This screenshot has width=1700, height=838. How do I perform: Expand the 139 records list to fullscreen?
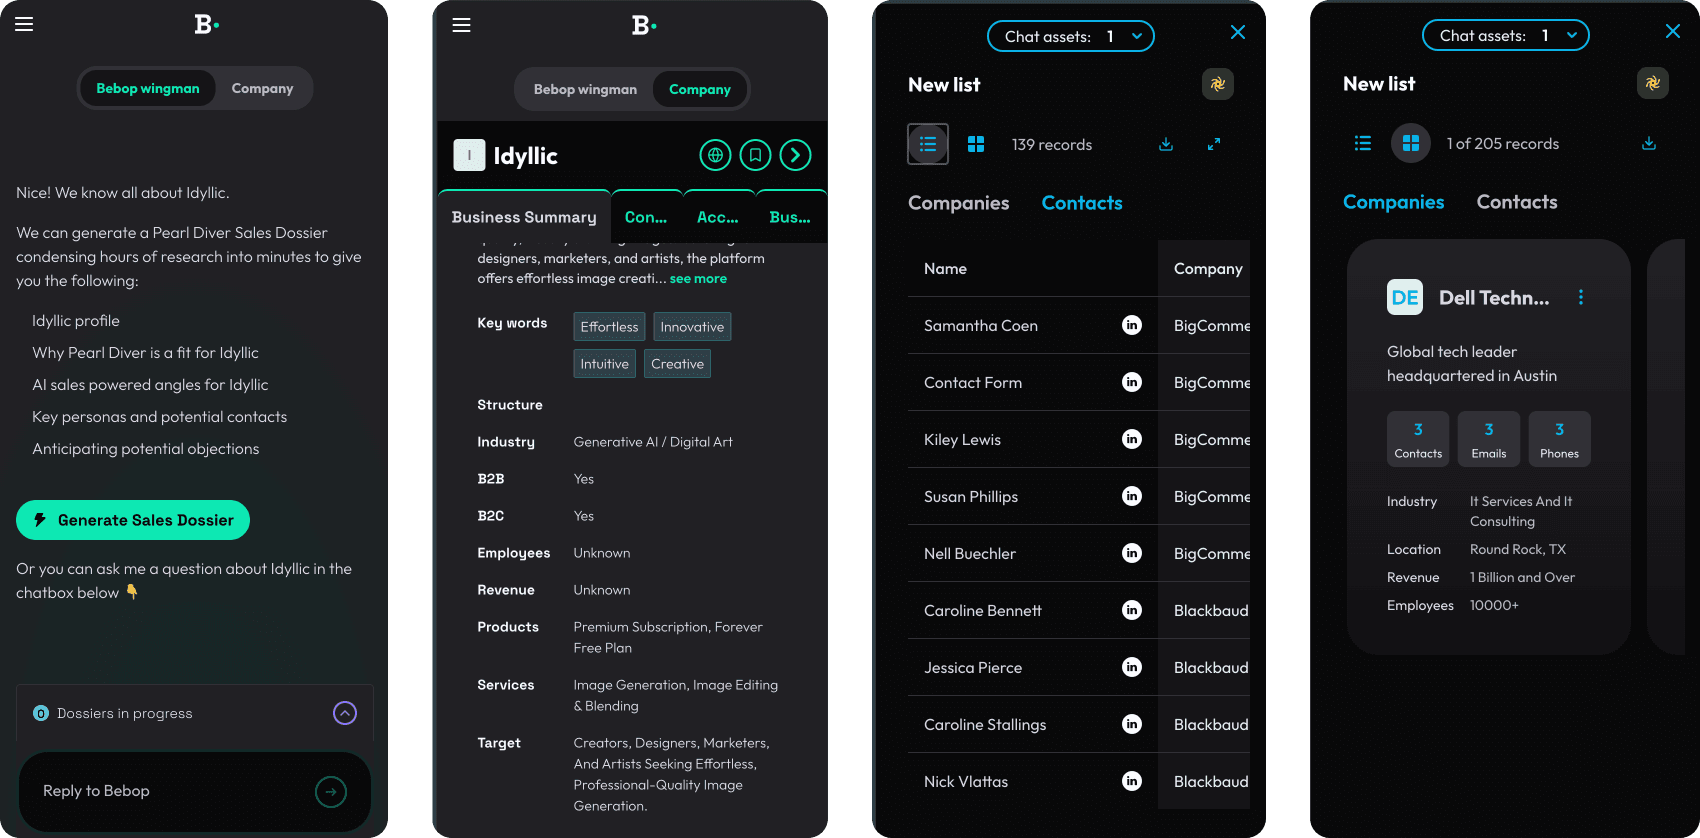pos(1214,144)
